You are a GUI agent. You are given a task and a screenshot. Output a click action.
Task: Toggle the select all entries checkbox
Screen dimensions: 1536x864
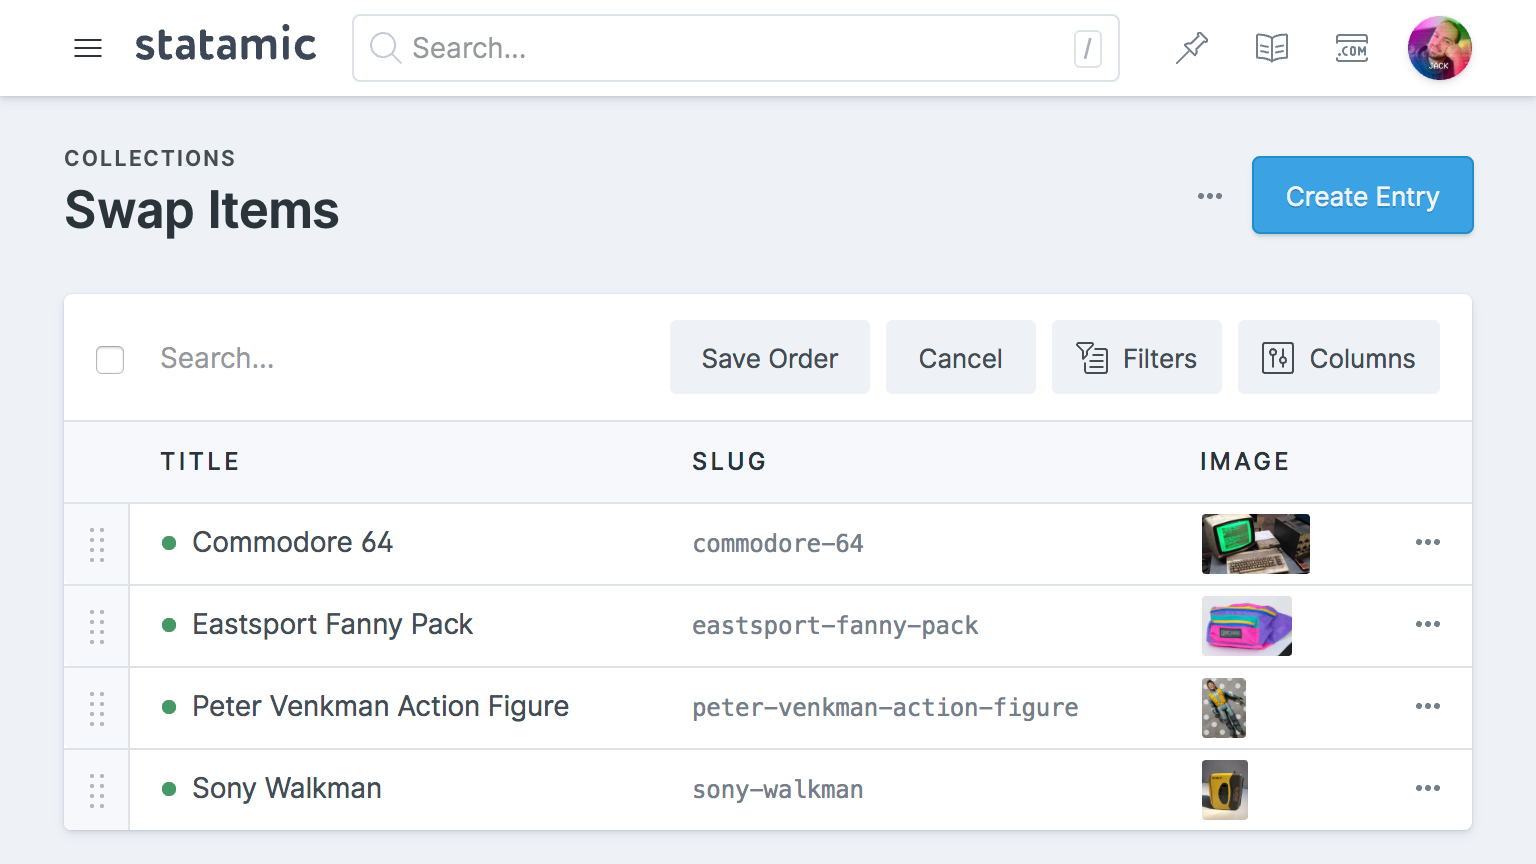pos(110,359)
